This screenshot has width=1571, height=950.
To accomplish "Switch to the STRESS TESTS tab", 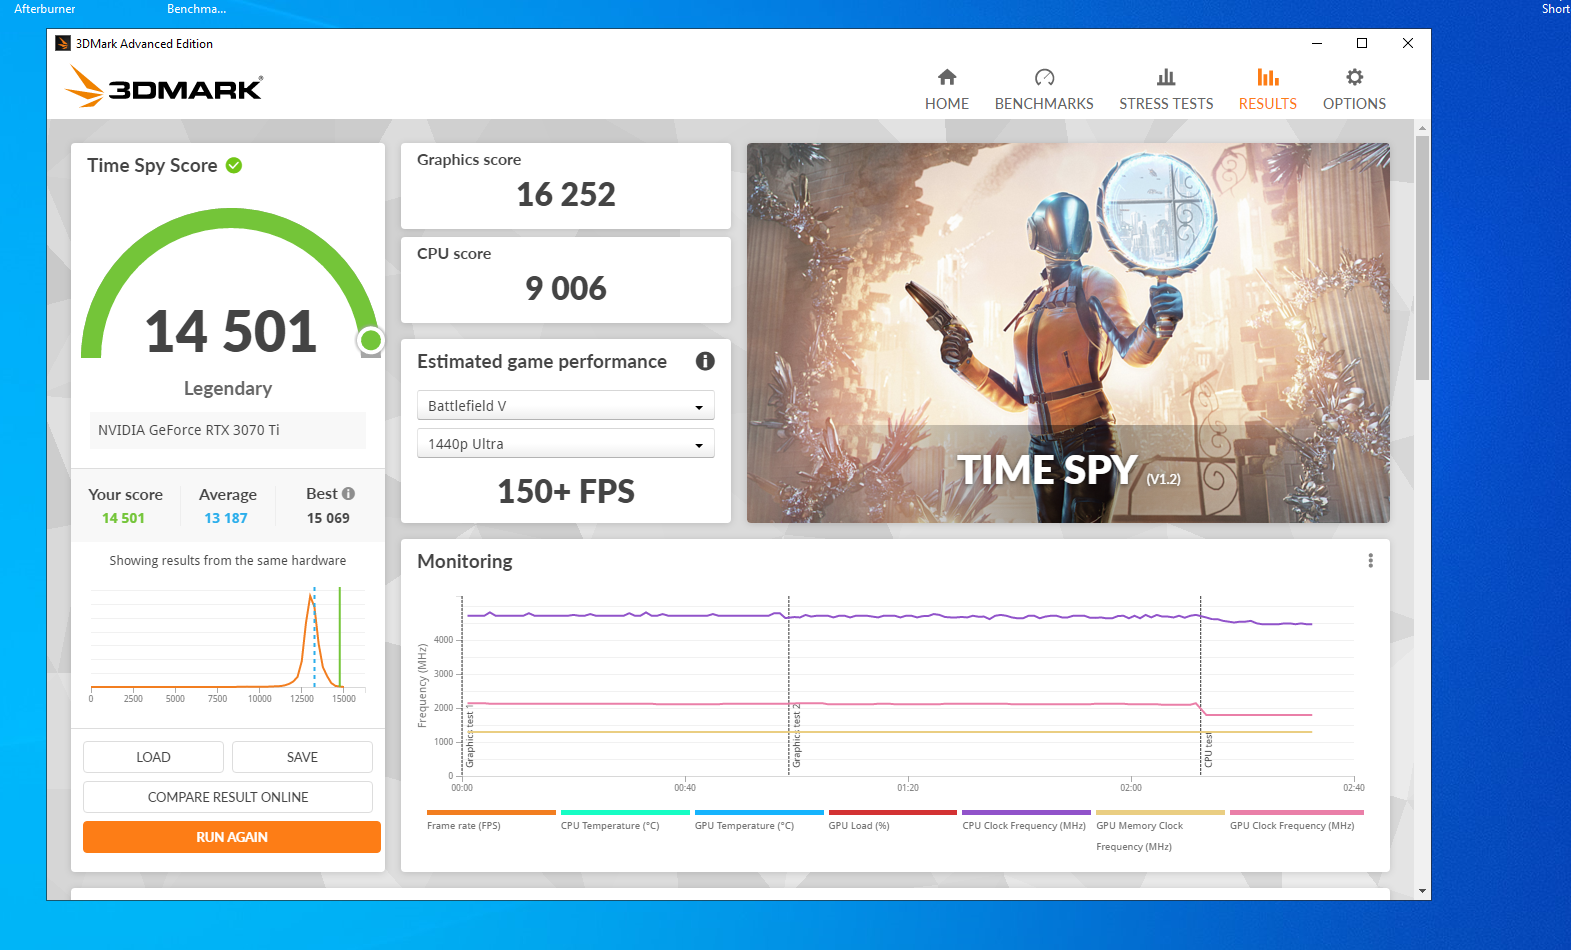I will 1166,103.
